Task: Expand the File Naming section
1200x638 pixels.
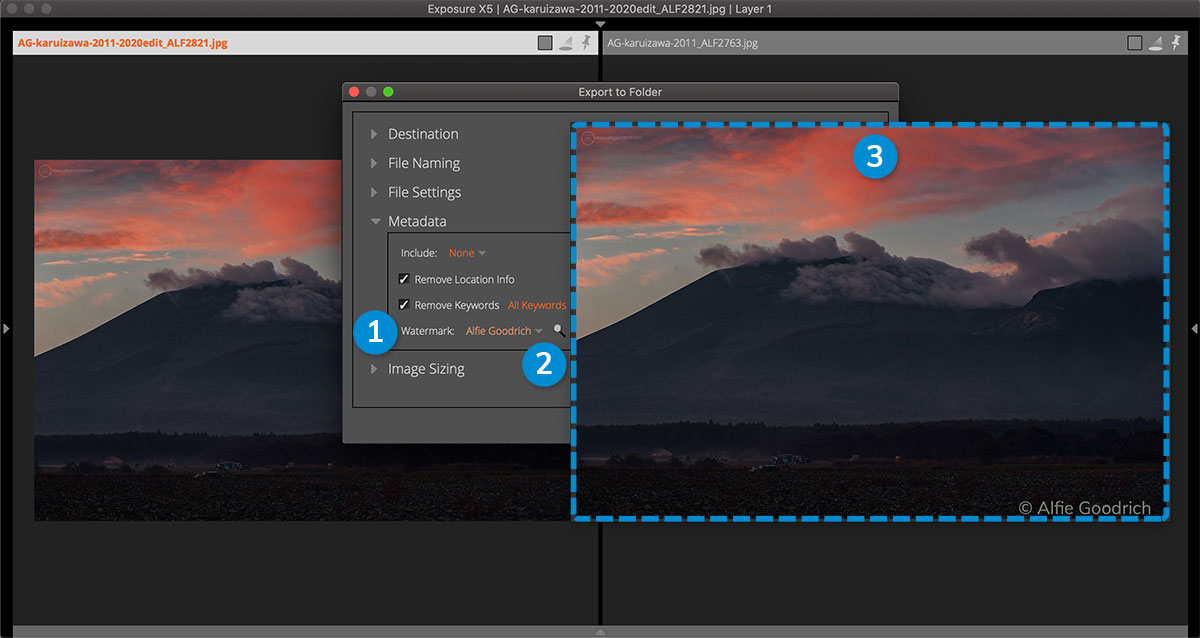Action: (375, 163)
